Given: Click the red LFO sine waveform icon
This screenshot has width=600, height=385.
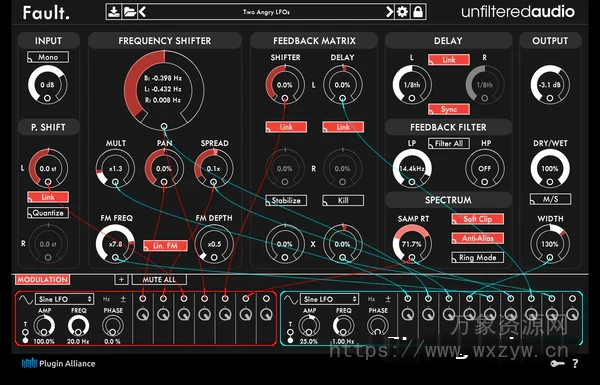Looking at the screenshot, I should pyautogui.click(x=26, y=299).
